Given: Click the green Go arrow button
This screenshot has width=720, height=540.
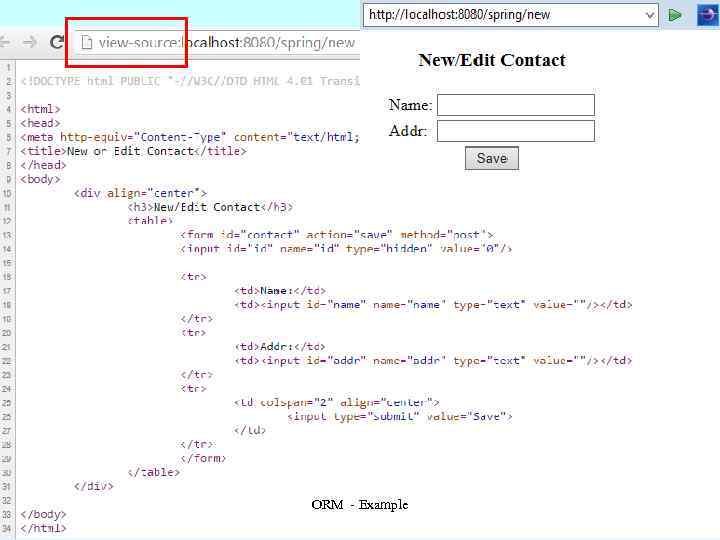Looking at the screenshot, I should tap(675, 15).
